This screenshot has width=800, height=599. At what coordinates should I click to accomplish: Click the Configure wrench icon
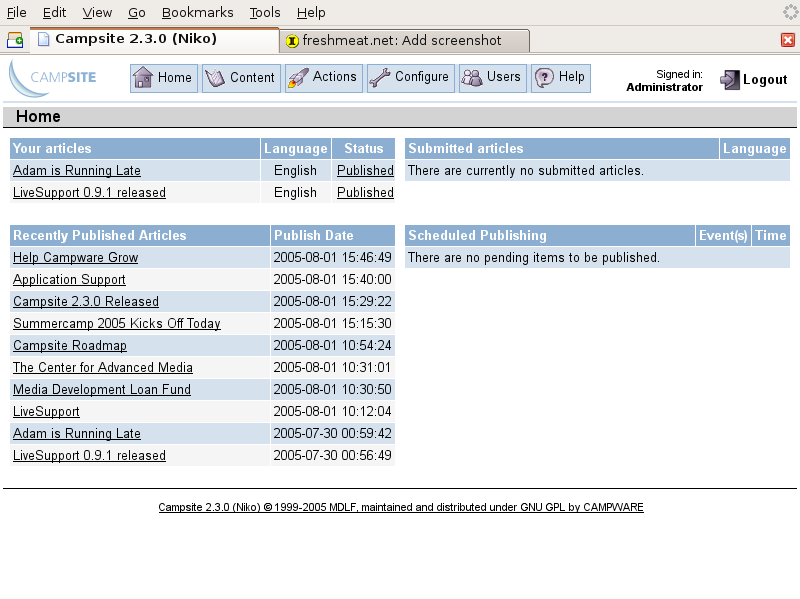pyautogui.click(x=380, y=78)
